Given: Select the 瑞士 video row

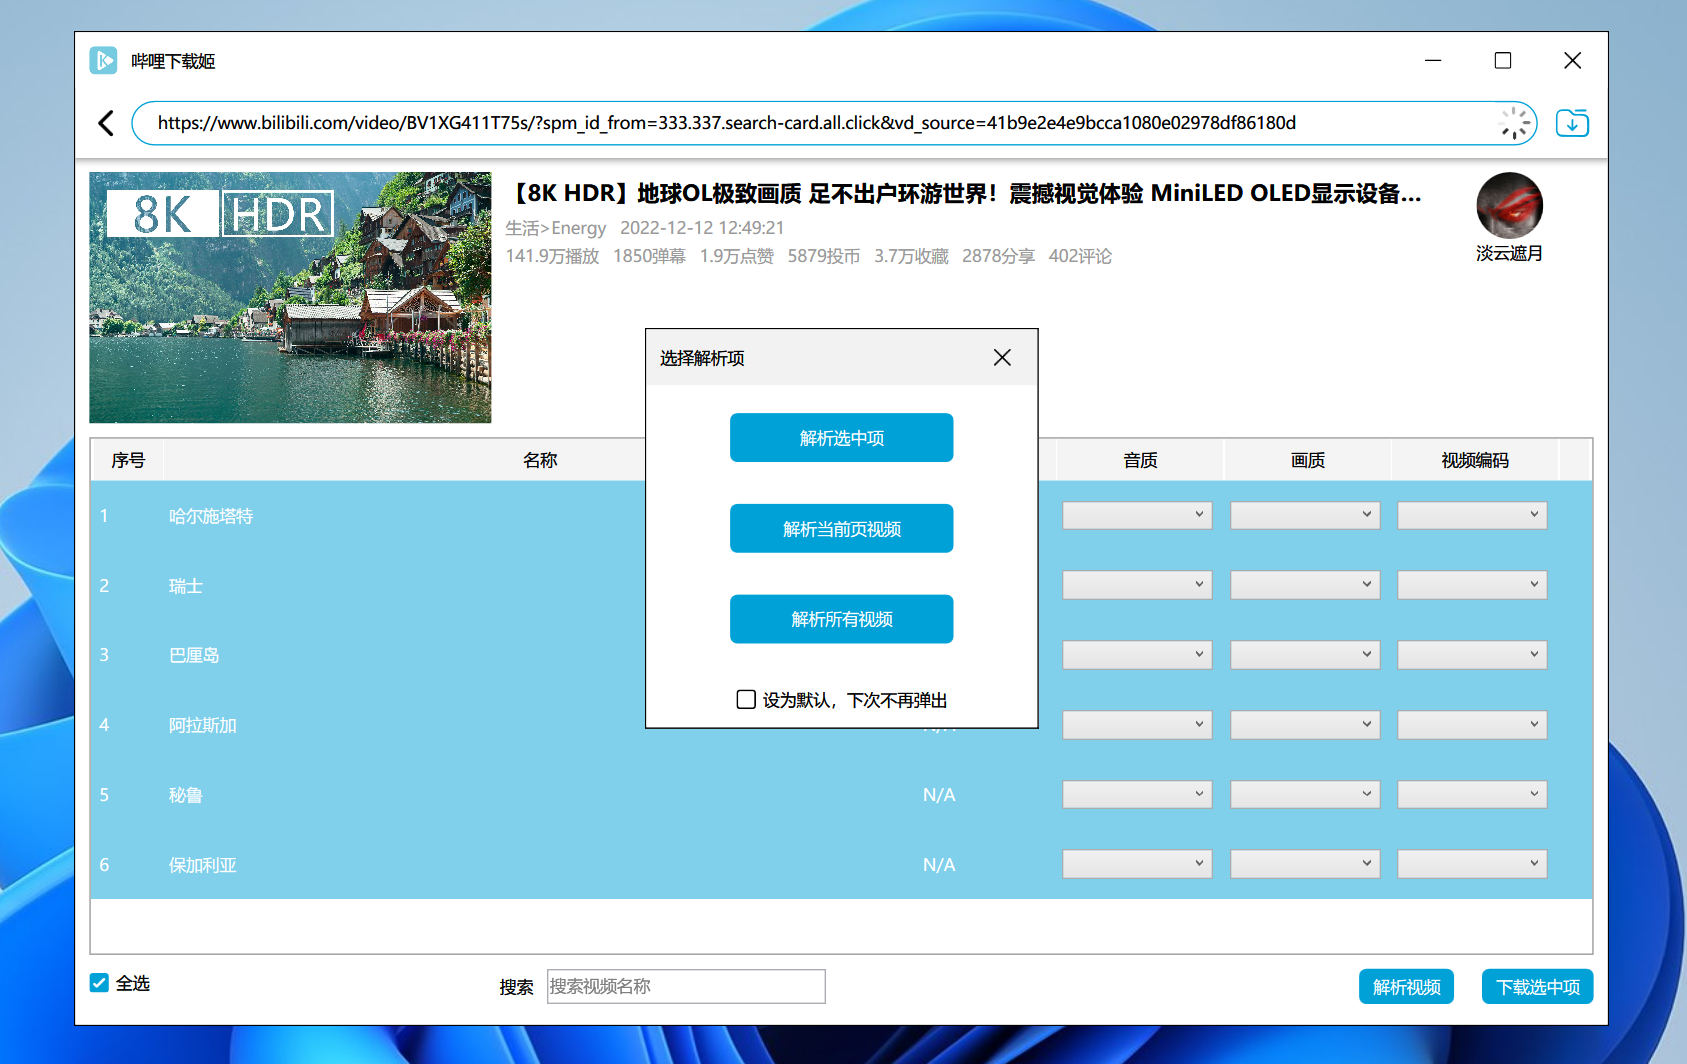Looking at the screenshot, I should coord(841,585).
